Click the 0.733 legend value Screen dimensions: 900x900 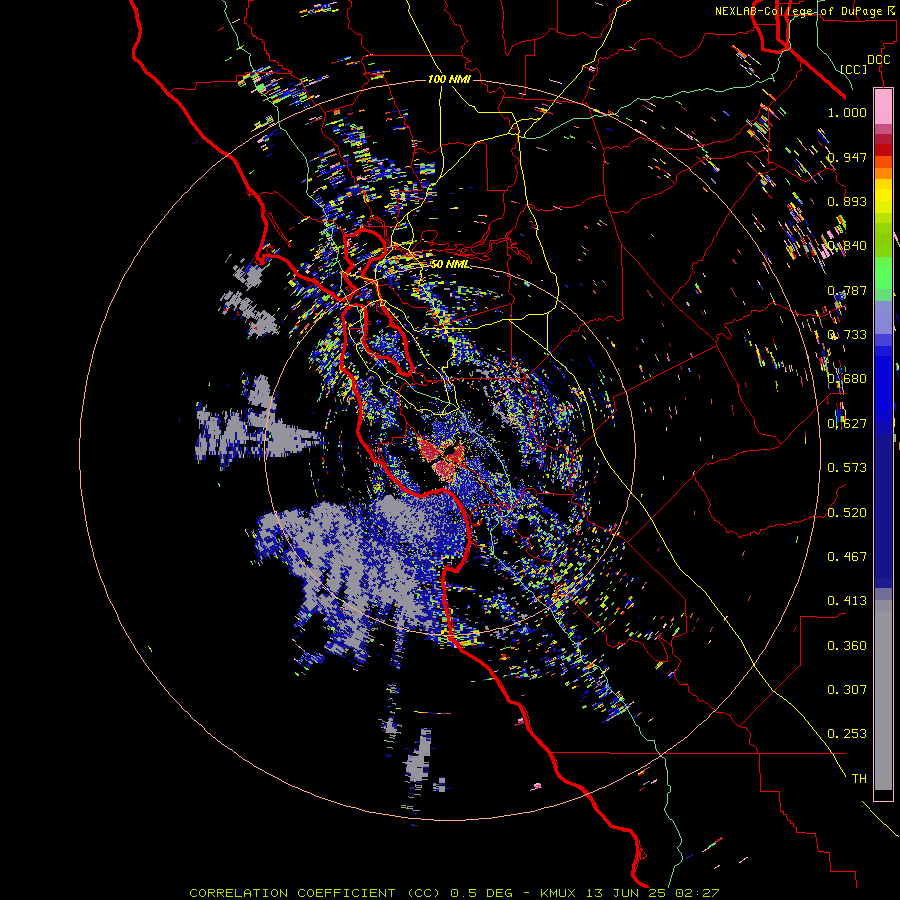pos(847,335)
